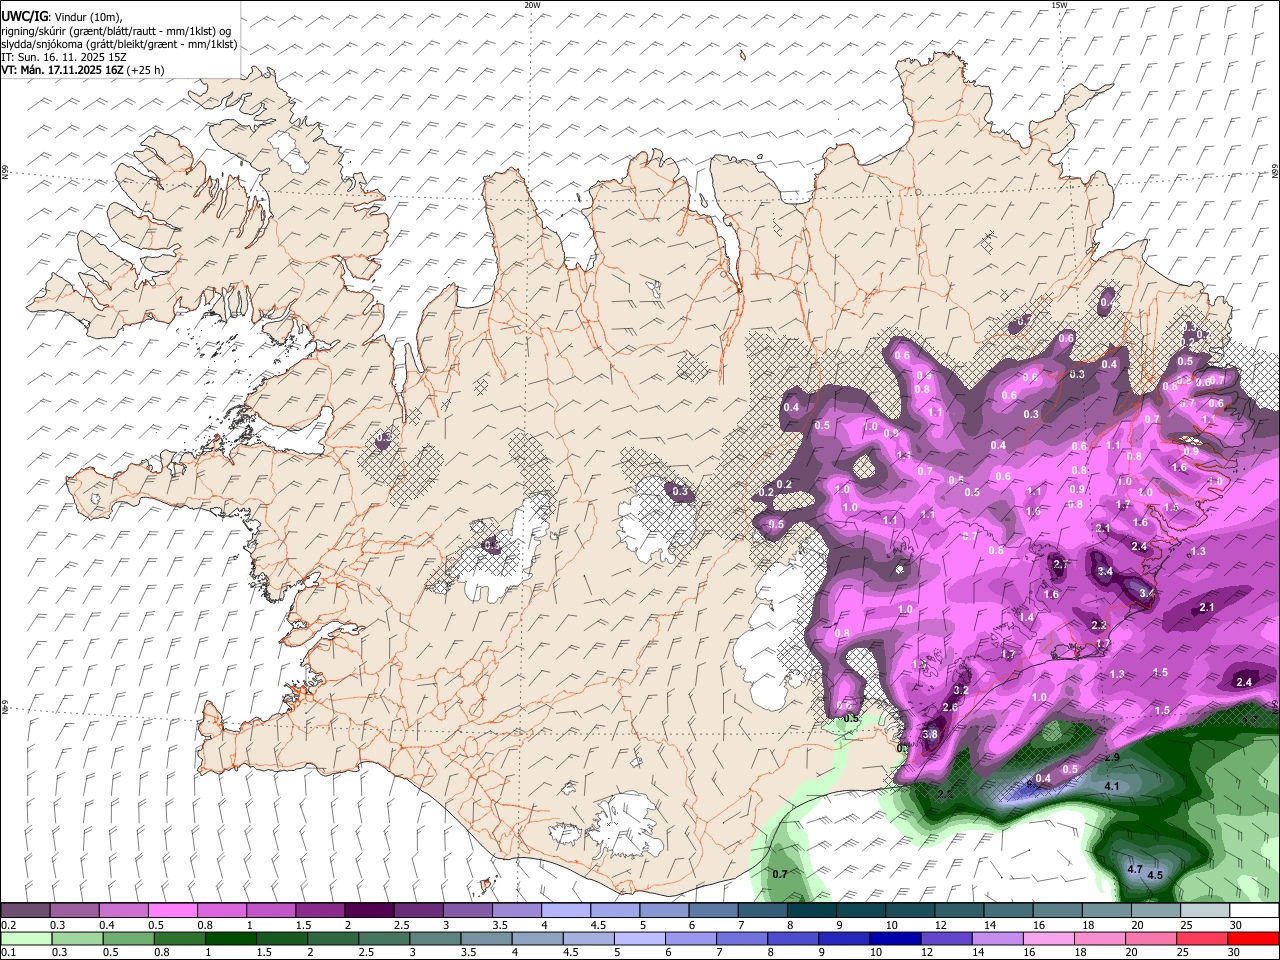
Task: Click the "2.7" snowfall value on map
Action: (x=1061, y=564)
